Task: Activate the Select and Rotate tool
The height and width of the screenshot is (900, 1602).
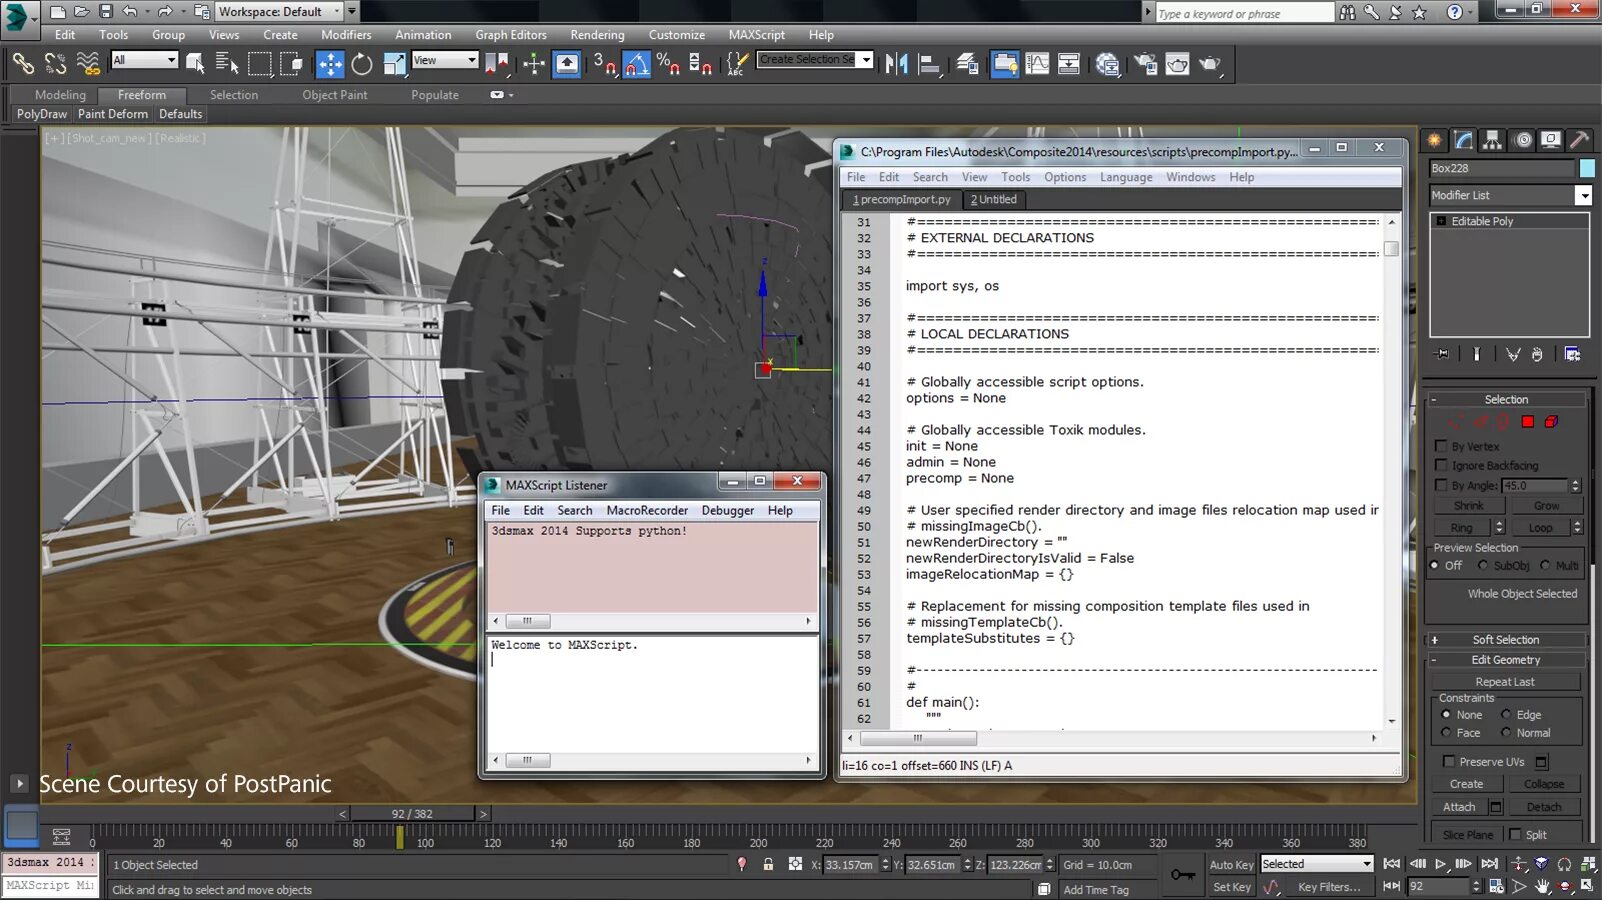Action: pyautogui.click(x=362, y=64)
